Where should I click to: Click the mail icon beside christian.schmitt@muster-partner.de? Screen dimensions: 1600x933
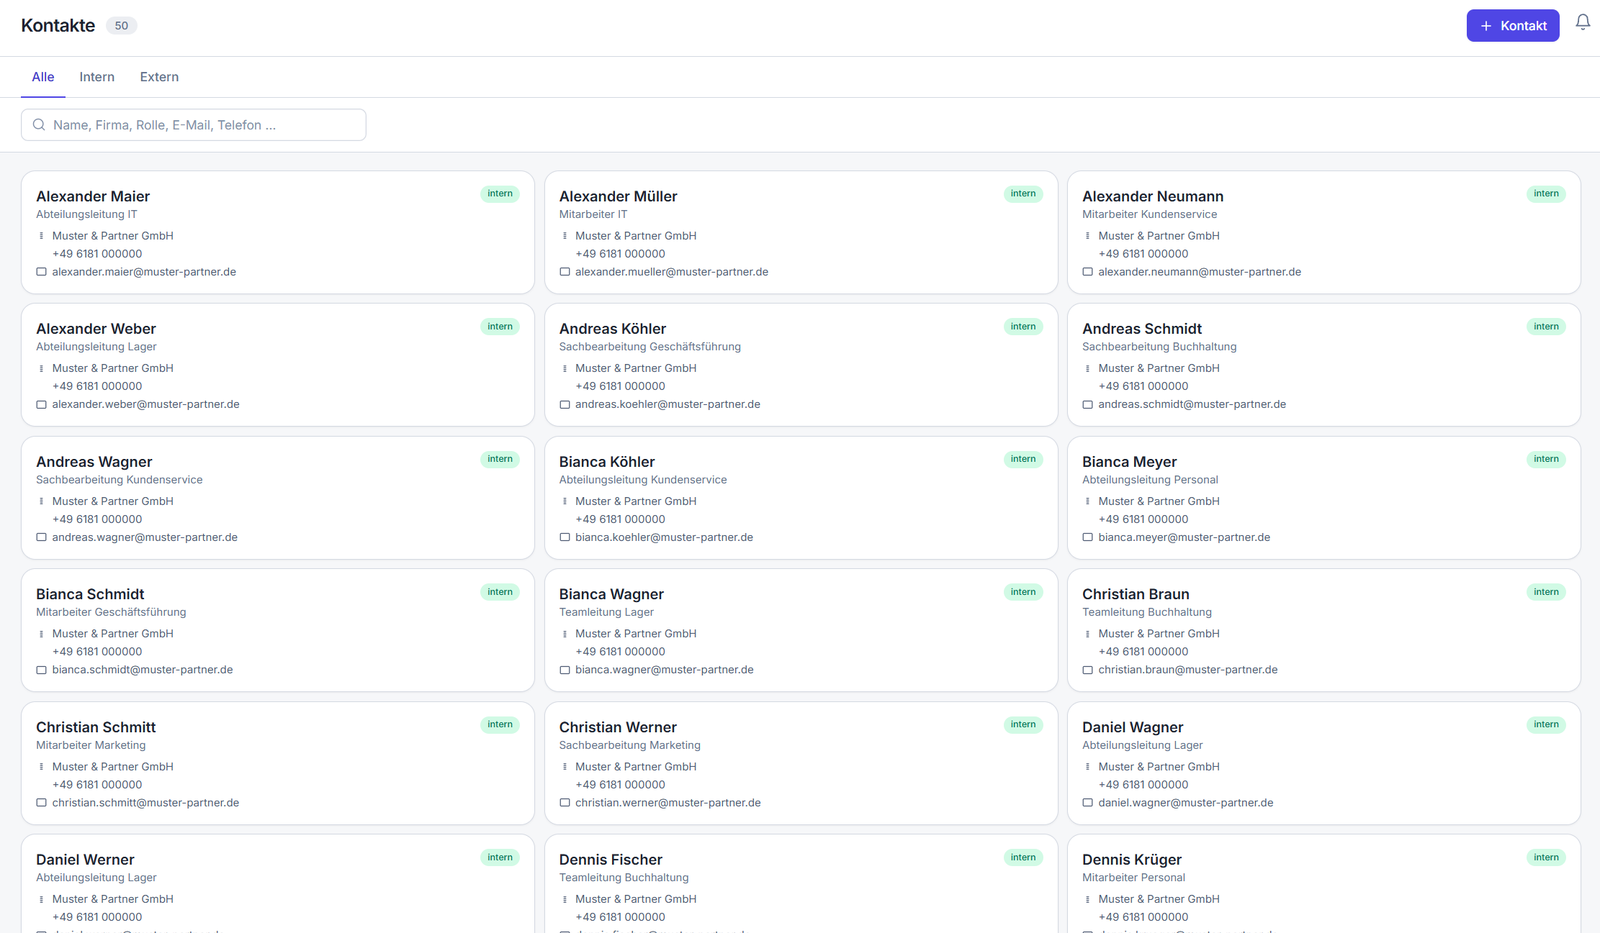pyautogui.click(x=42, y=803)
